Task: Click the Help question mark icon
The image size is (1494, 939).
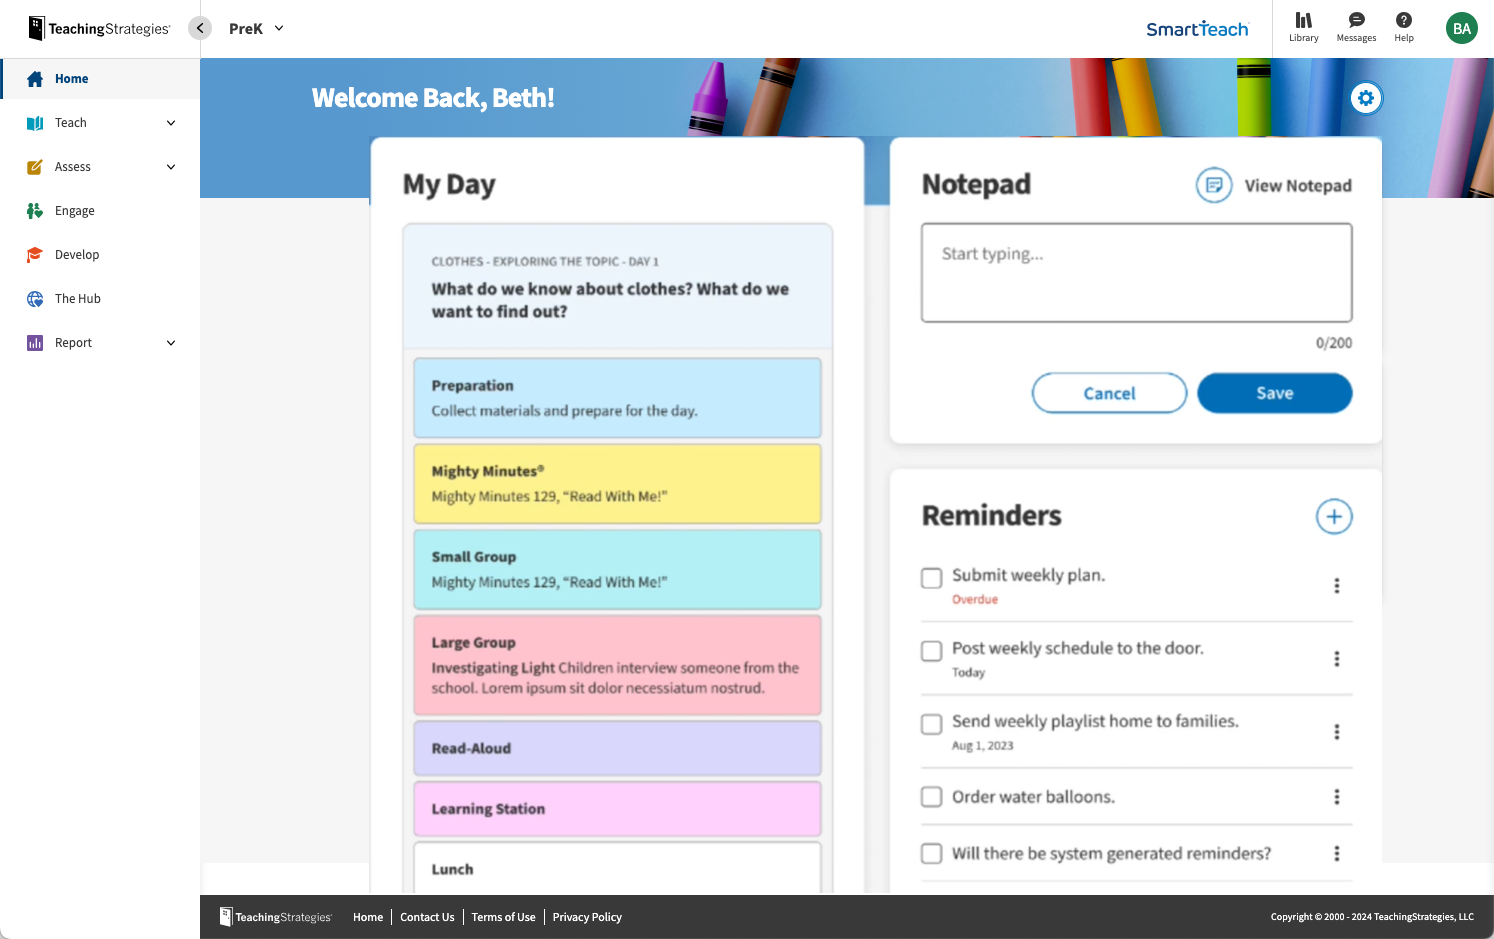Action: click(x=1403, y=27)
